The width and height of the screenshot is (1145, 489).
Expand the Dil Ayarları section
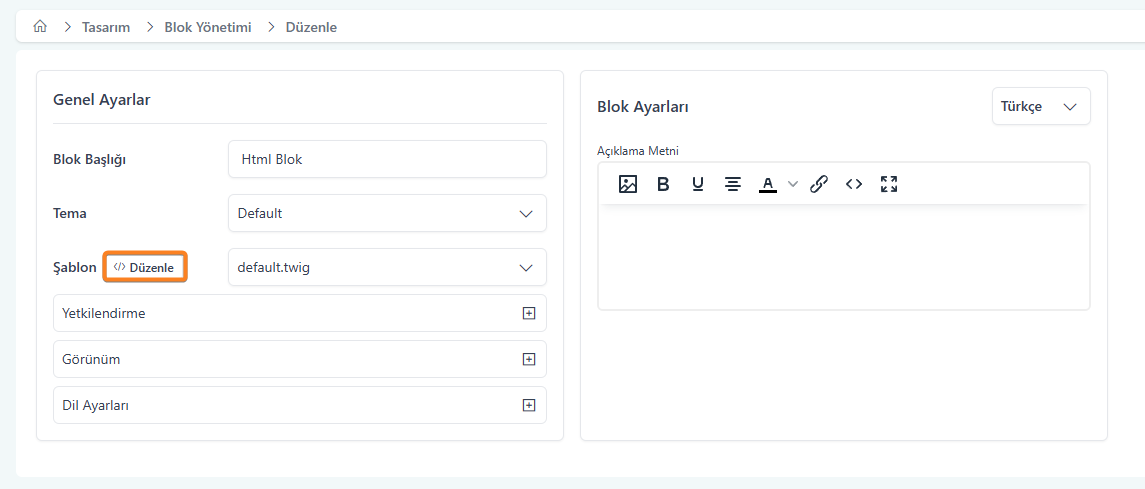(529, 405)
